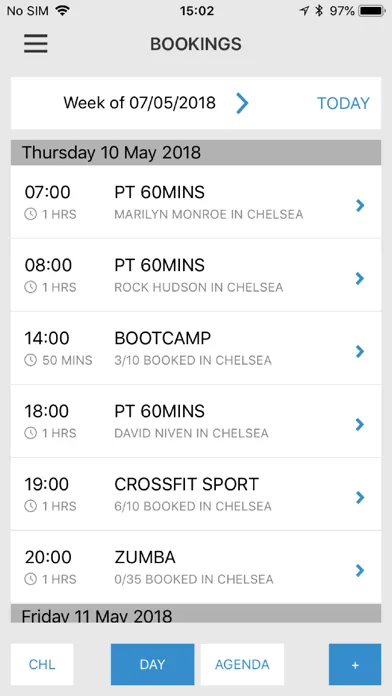
Task: Tap the Bluetooth status icon
Action: (319, 11)
